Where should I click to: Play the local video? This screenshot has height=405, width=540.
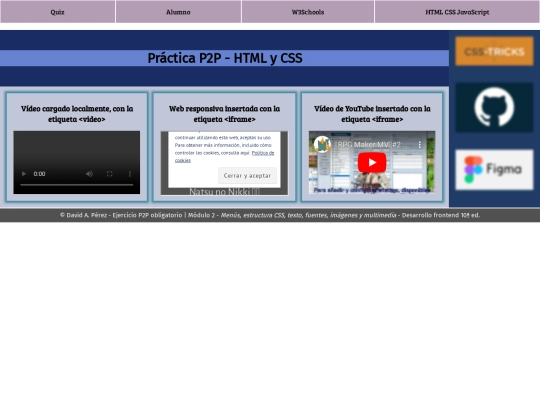24,174
